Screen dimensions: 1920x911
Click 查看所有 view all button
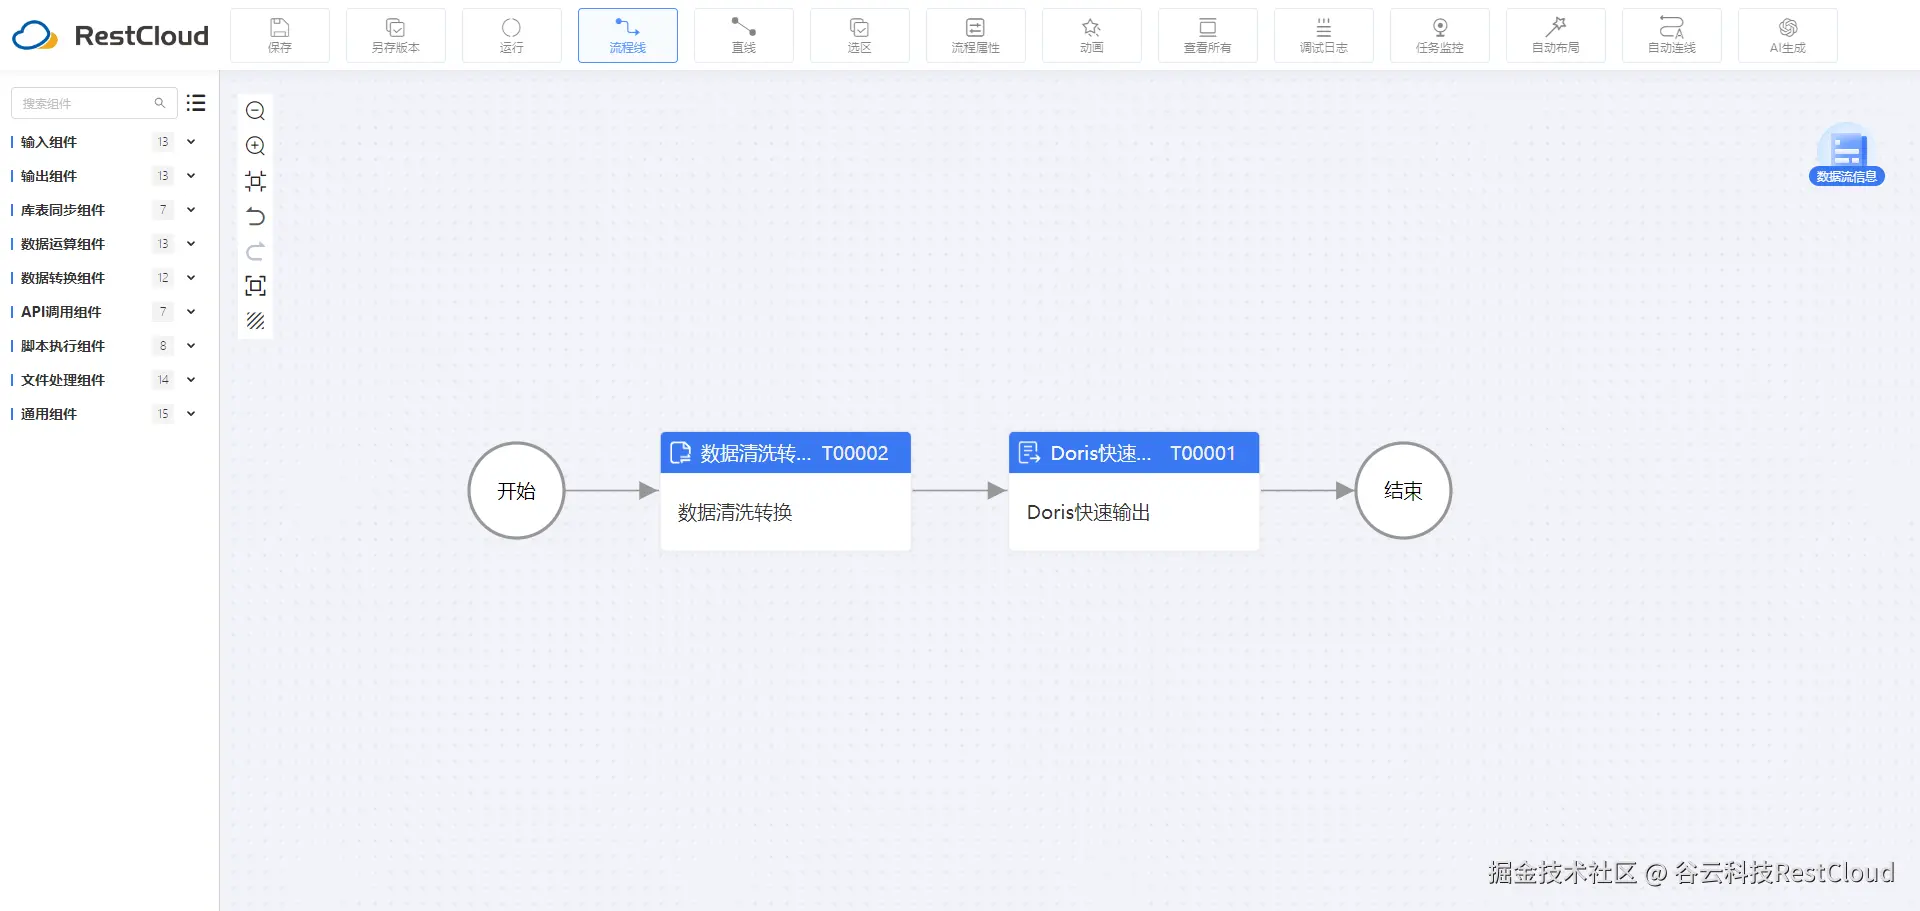[x=1208, y=36]
